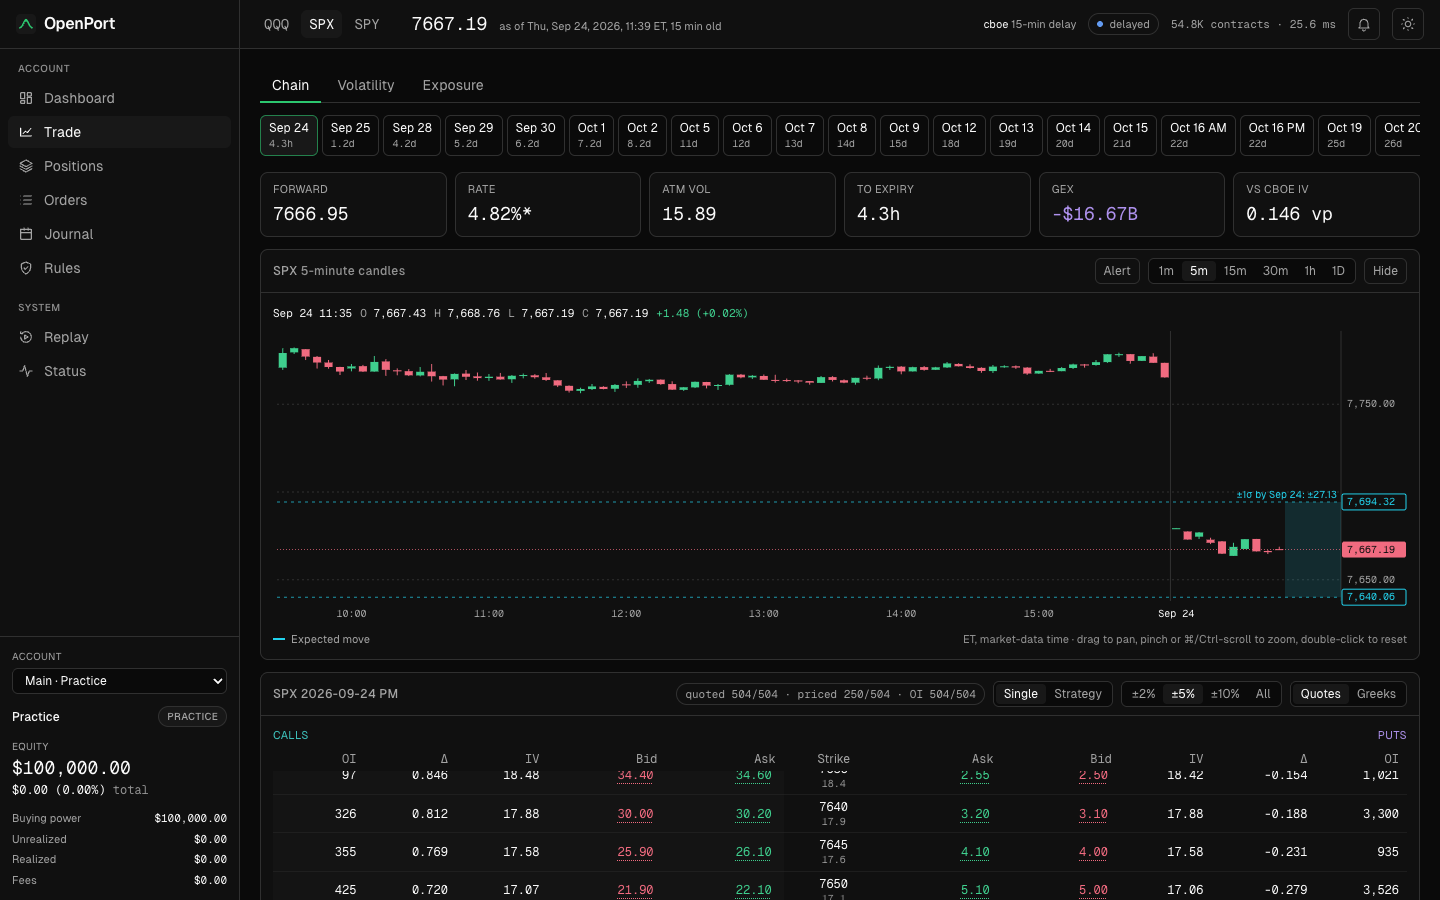Viewport: 1440px width, 900px height.
Task: Set candle interval to 1D
Action: pos(1338,271)
